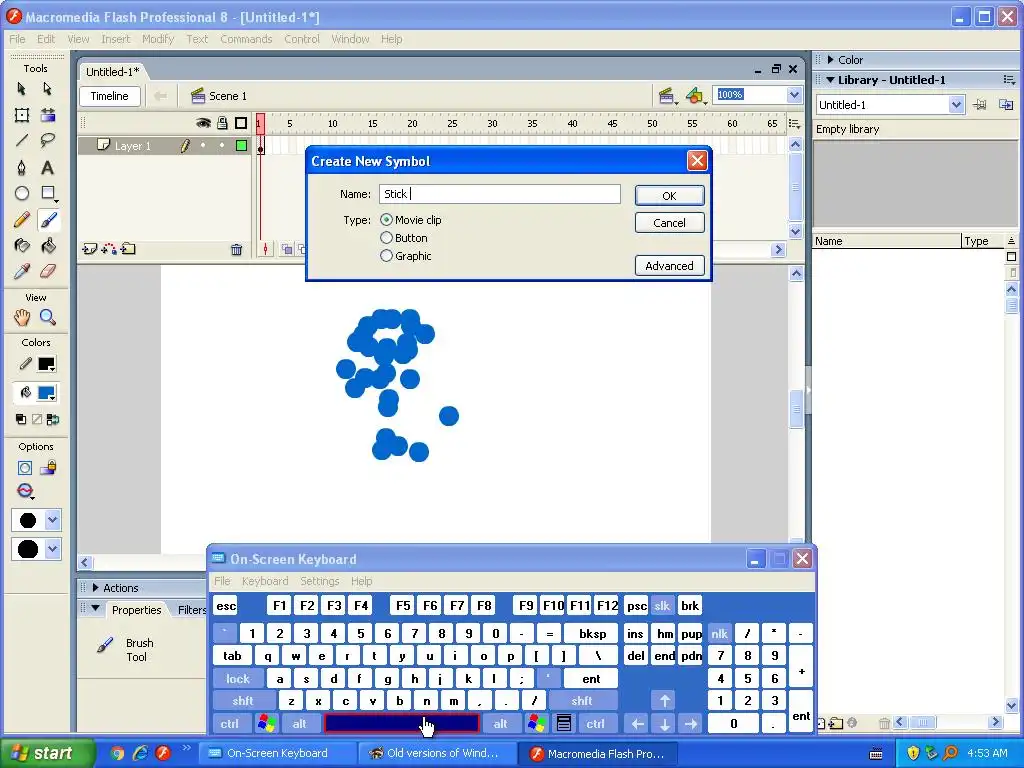Click the stroke color swatch
The width and height of the screenshot is (1024, 768).
coord(46,364)
